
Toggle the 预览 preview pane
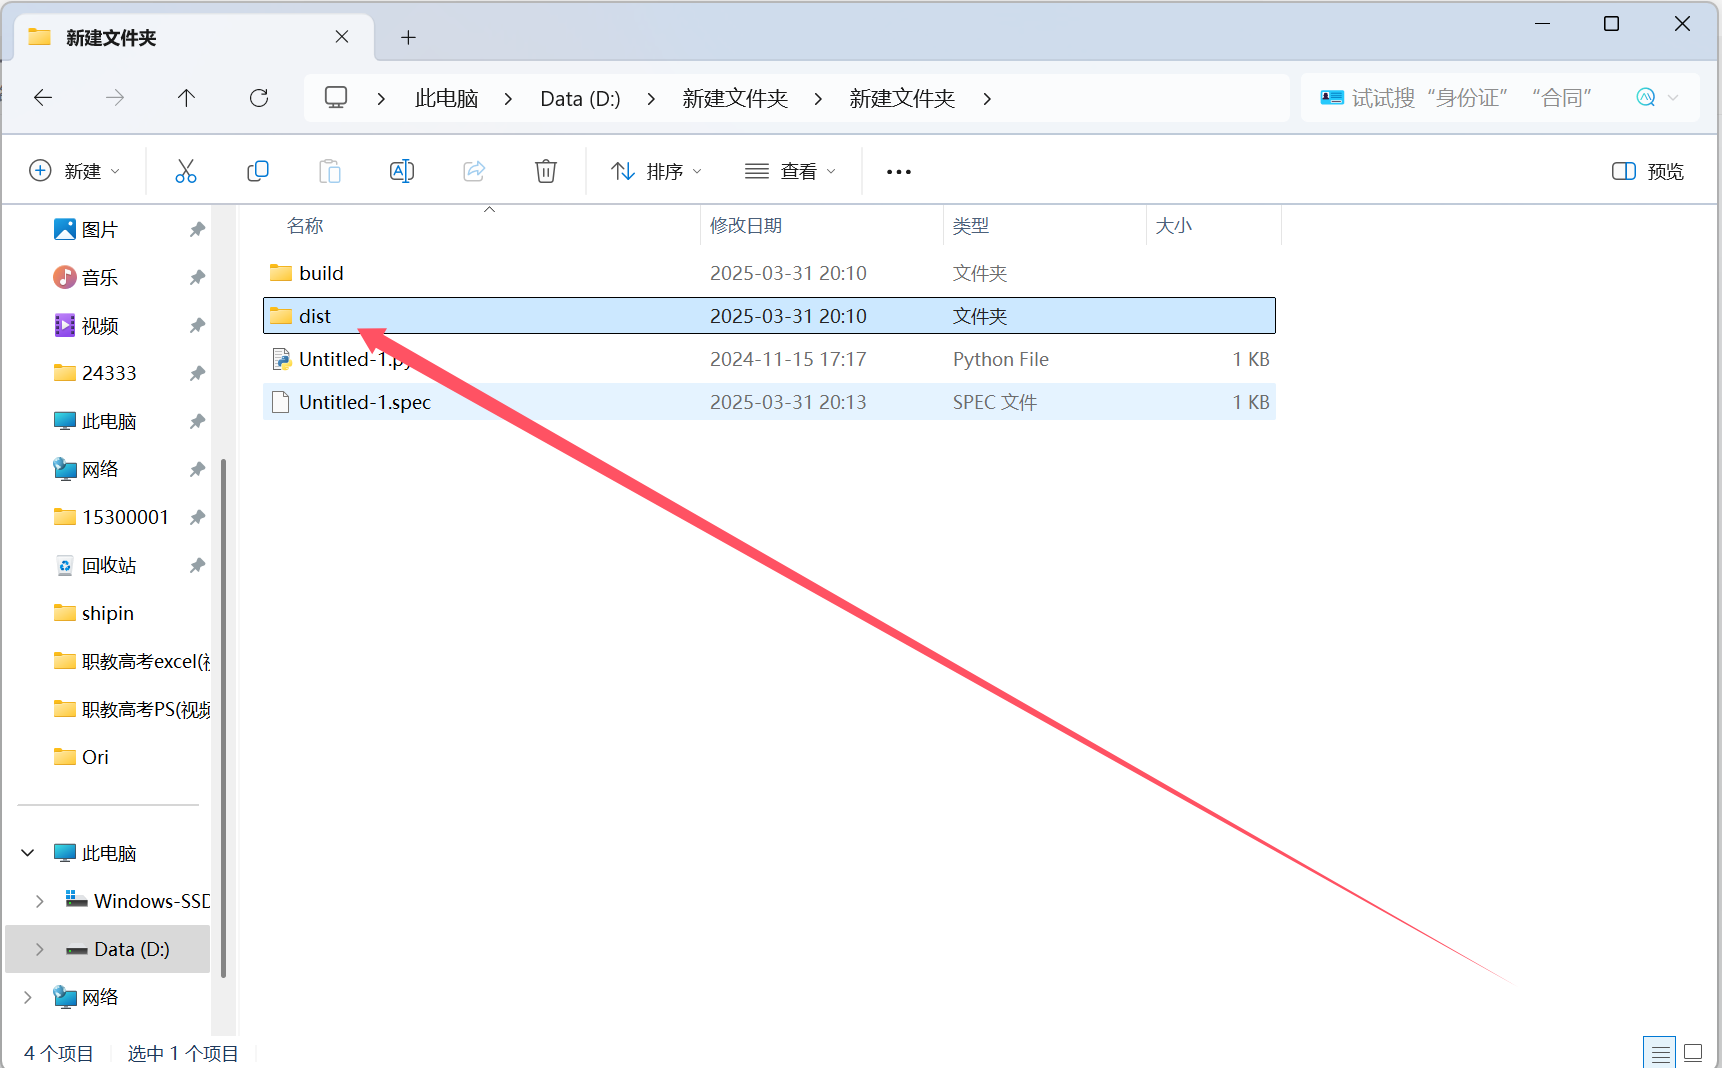point(1646,170)
